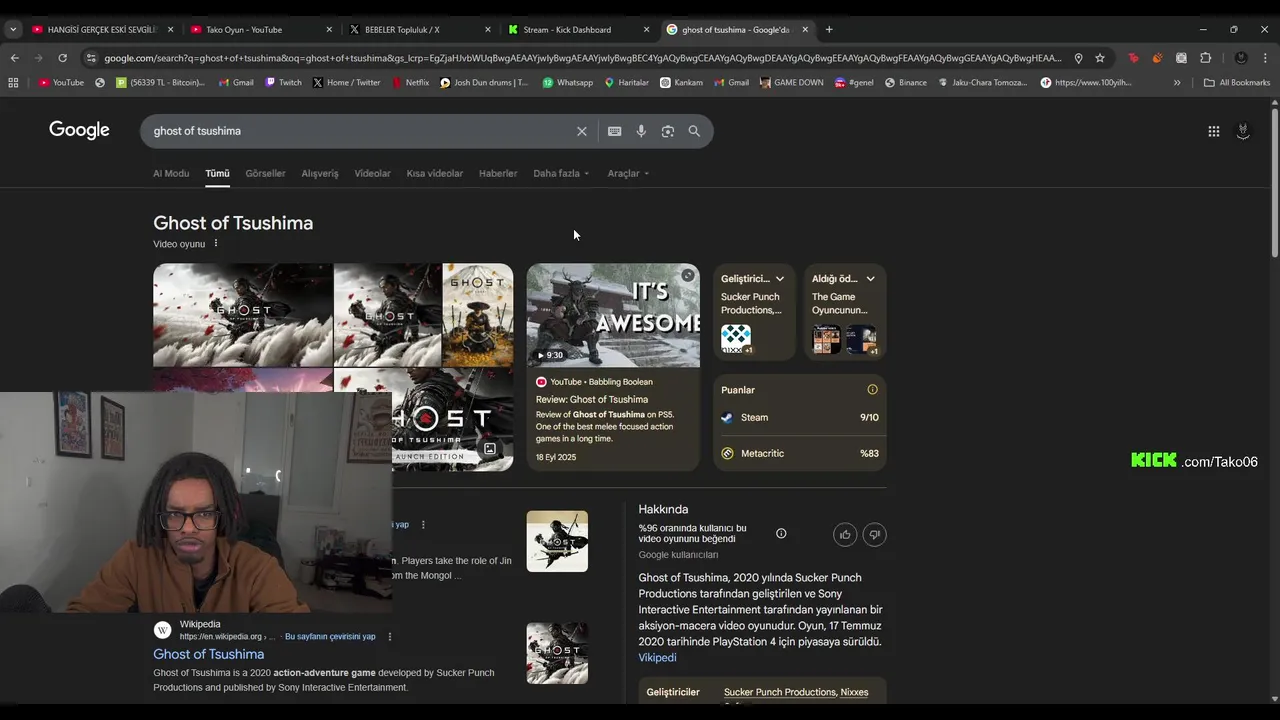Open the tab search dropdown arrow
This screenshot has height=720, width=1280.
13,29
